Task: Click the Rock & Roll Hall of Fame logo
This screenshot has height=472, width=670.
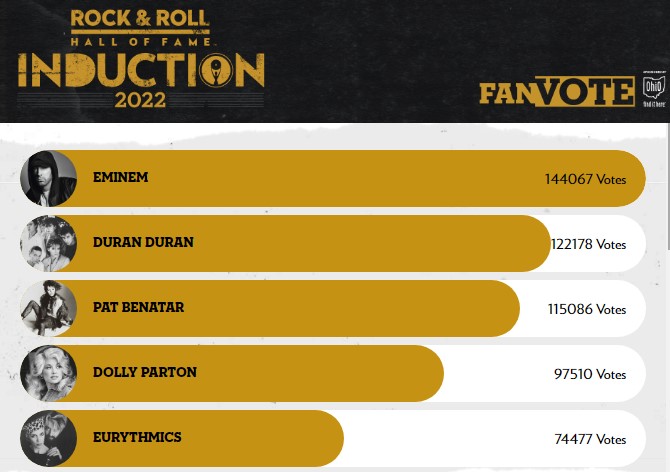Action: [140, 28]
